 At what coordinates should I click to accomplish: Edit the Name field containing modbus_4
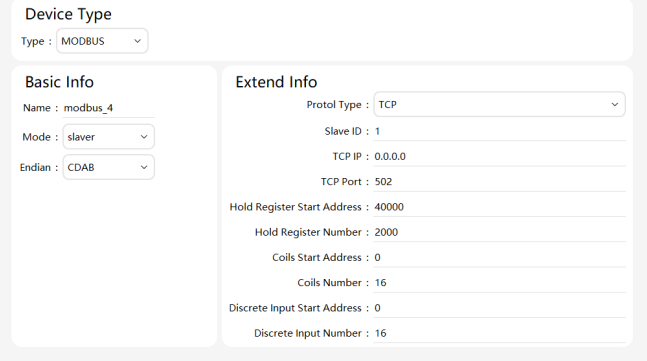pos(109,108)
